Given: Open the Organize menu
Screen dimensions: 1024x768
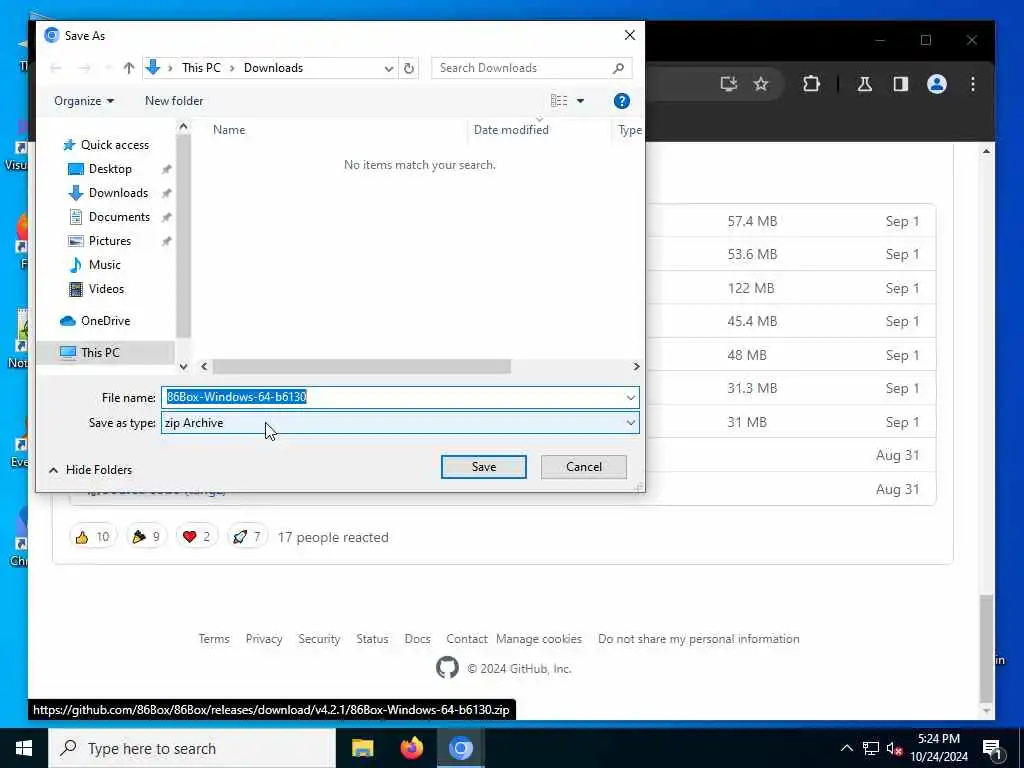Looking at the screenshot, I should 84,101.
